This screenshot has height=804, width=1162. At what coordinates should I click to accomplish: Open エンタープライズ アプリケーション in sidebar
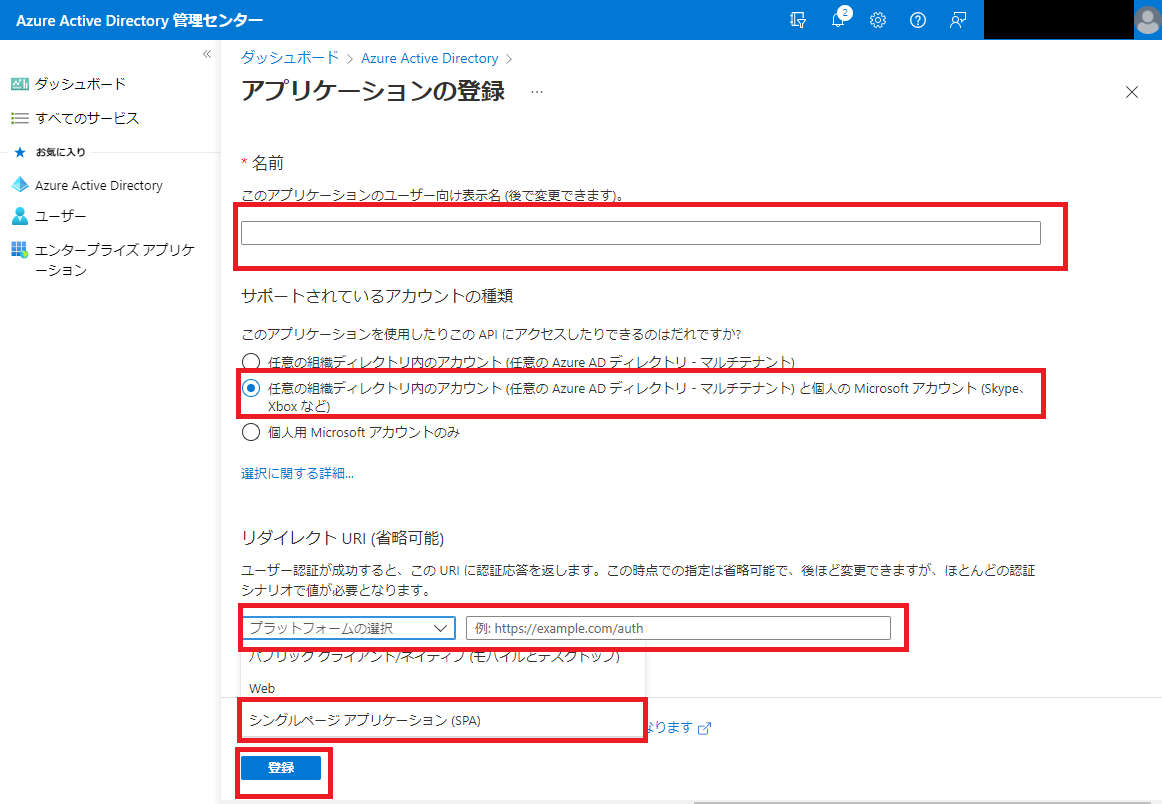pos(114,260)
